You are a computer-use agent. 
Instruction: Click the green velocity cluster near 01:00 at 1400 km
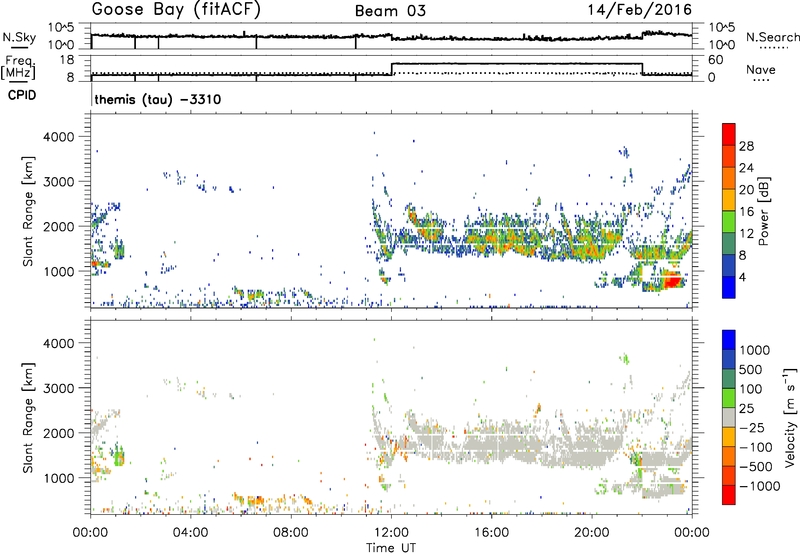tap(119, 455)
